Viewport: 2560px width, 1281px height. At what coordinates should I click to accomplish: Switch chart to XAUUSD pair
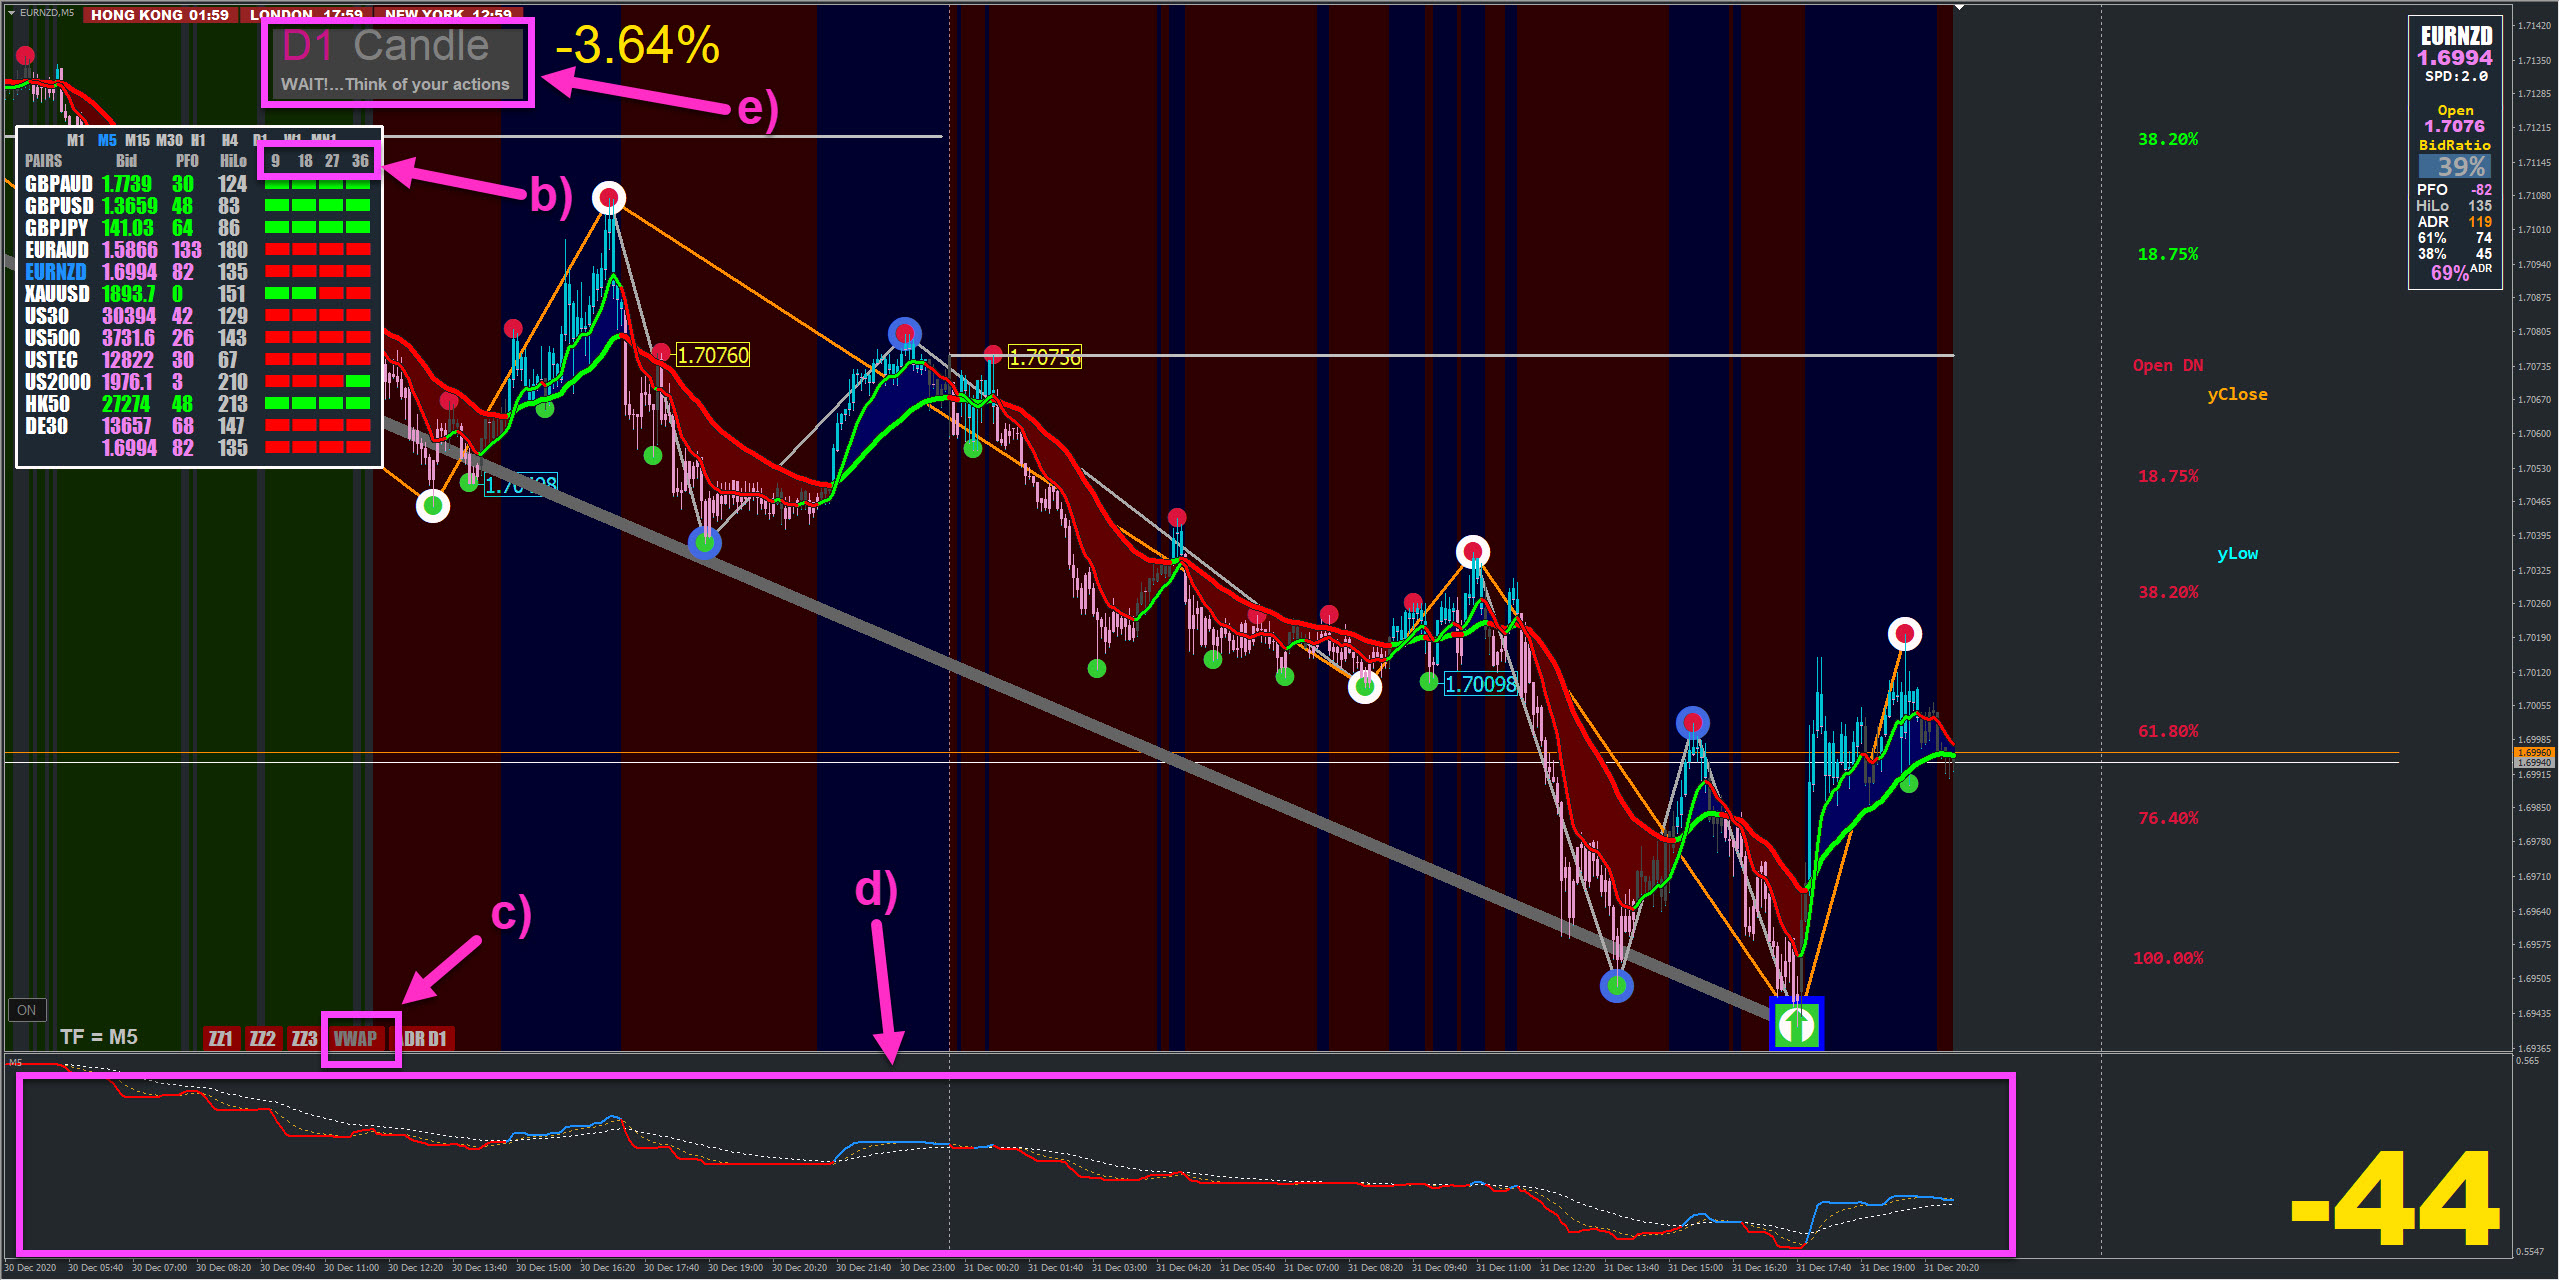pyautogui.click(x=57, y=294)
